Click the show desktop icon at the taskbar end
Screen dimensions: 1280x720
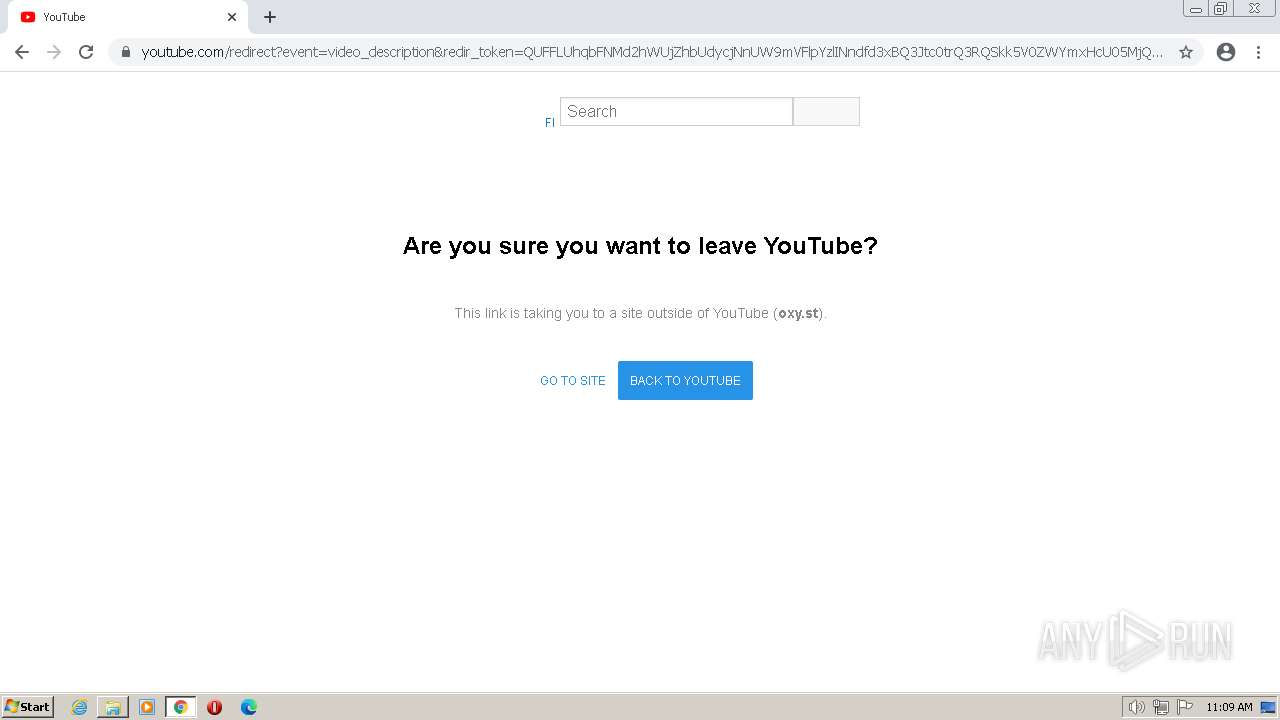(1268, 707)
